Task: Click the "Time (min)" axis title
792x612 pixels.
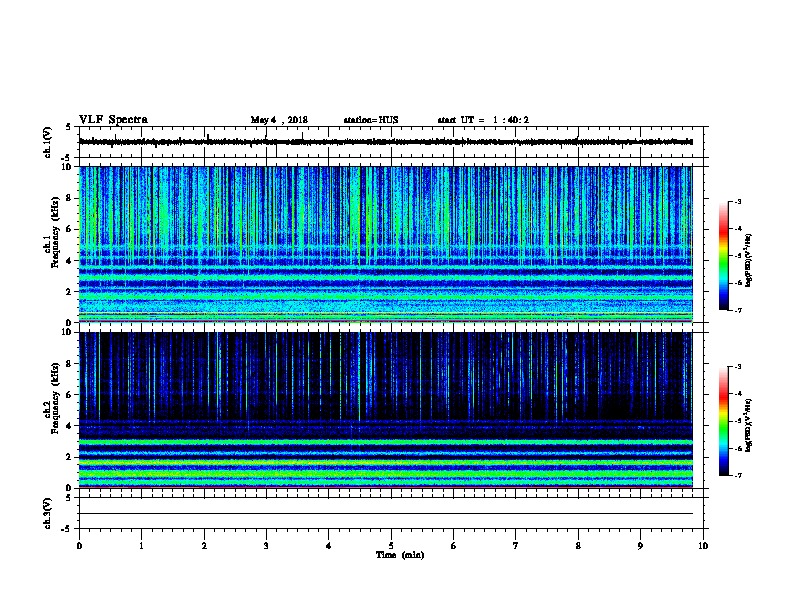Action: click(400, 555)
